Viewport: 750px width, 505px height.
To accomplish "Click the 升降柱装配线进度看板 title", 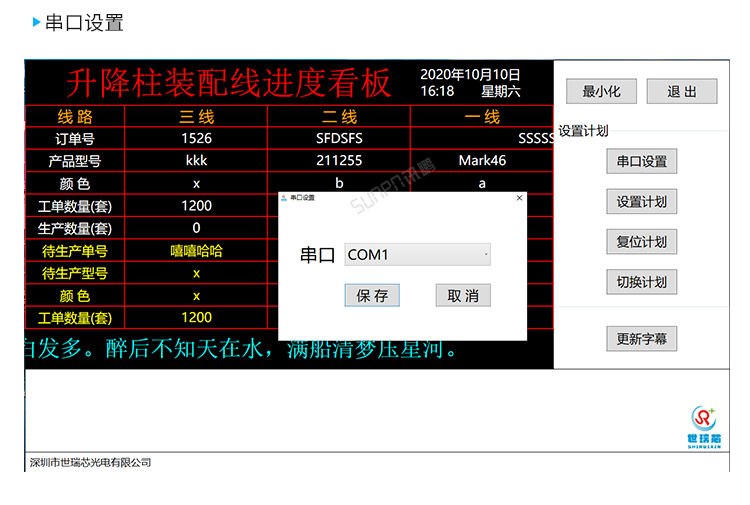I will [x=229, y=83].
